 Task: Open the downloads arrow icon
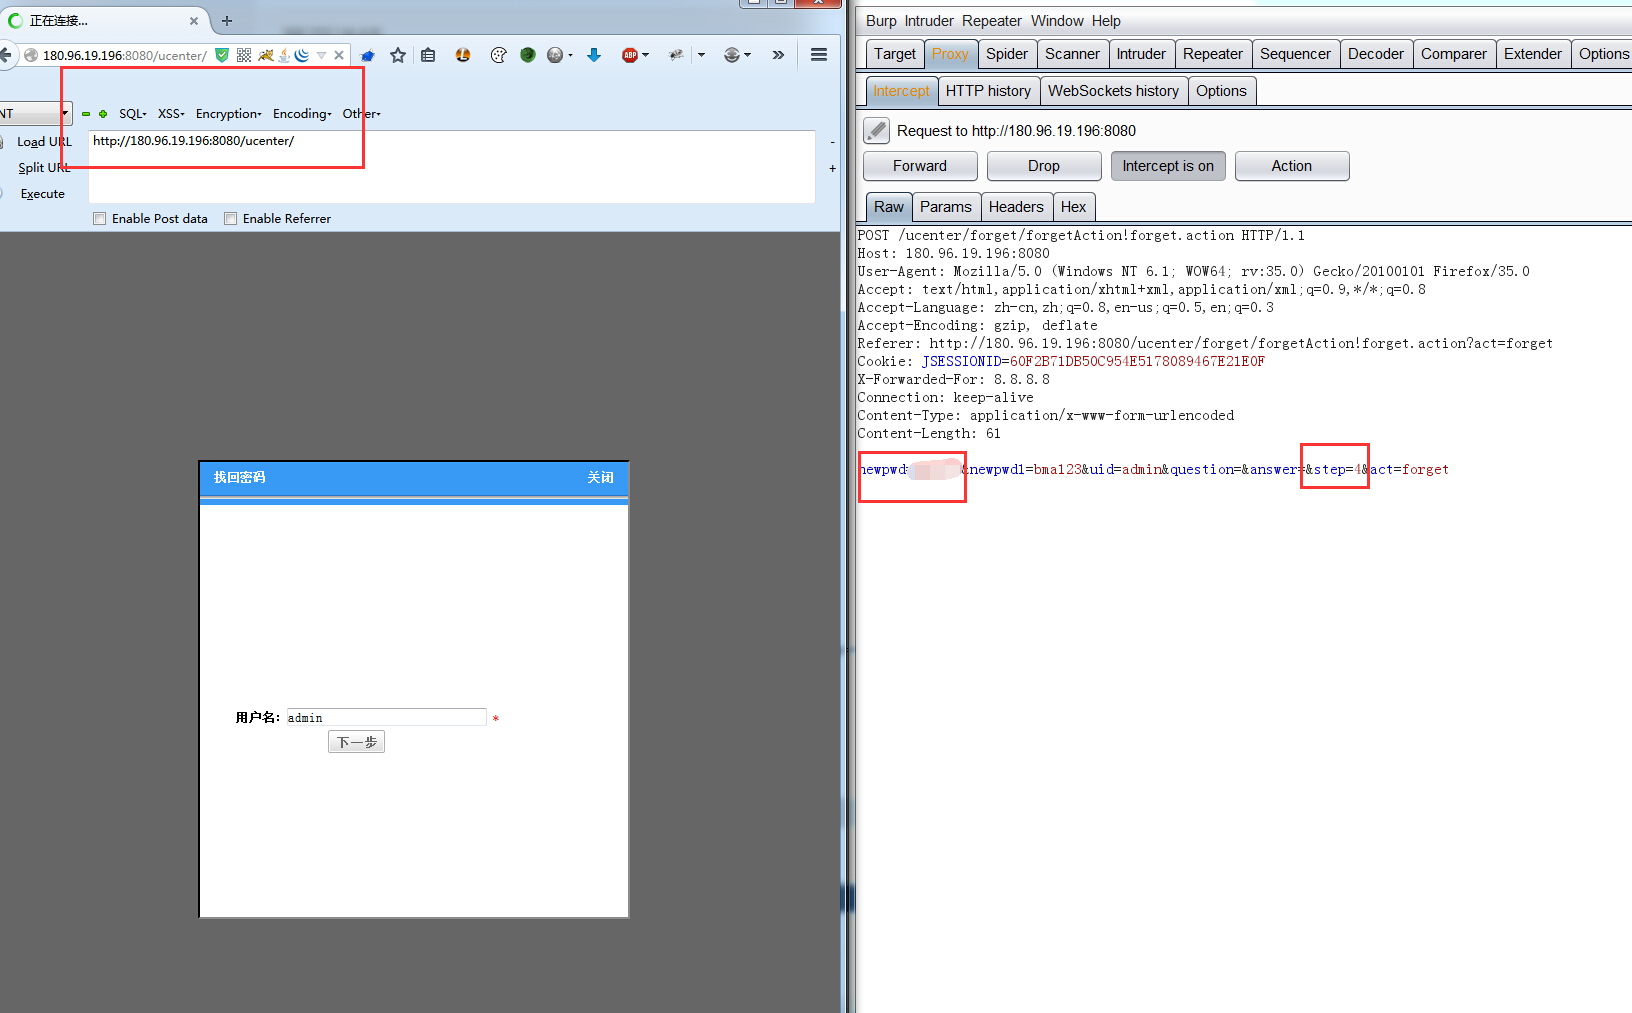(x=594, y=55)
